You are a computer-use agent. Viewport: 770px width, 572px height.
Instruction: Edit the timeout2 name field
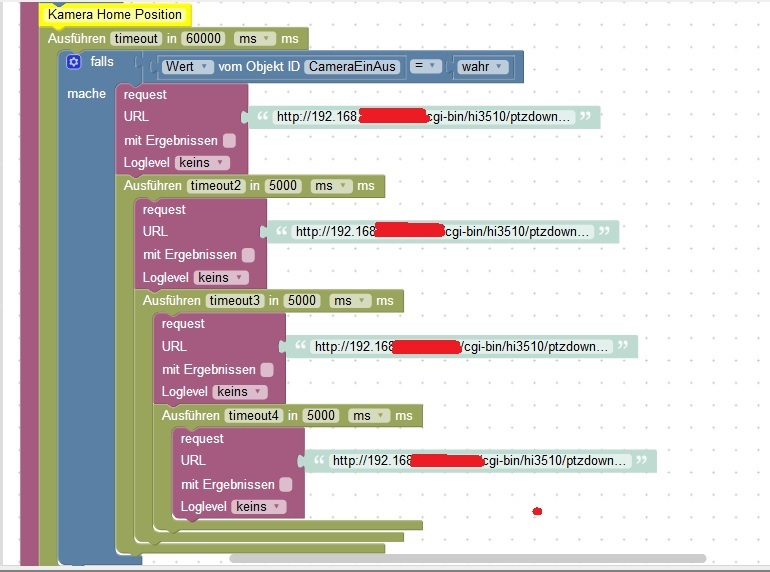216,186
